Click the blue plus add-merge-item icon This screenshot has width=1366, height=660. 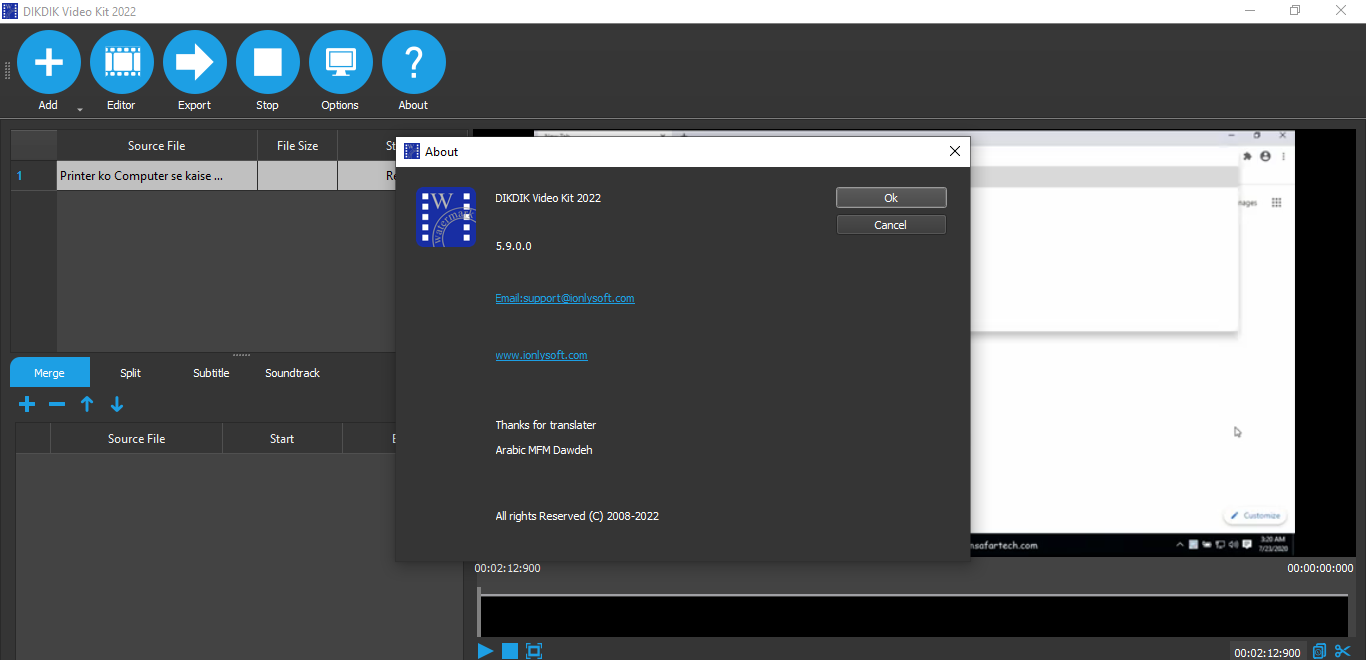pos(27,404)
